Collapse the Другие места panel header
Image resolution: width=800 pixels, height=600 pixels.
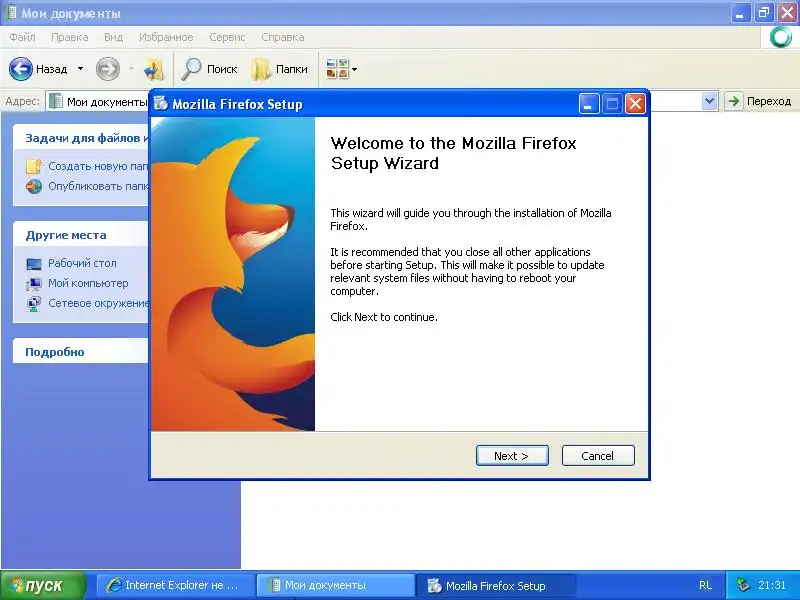[81, 235]
